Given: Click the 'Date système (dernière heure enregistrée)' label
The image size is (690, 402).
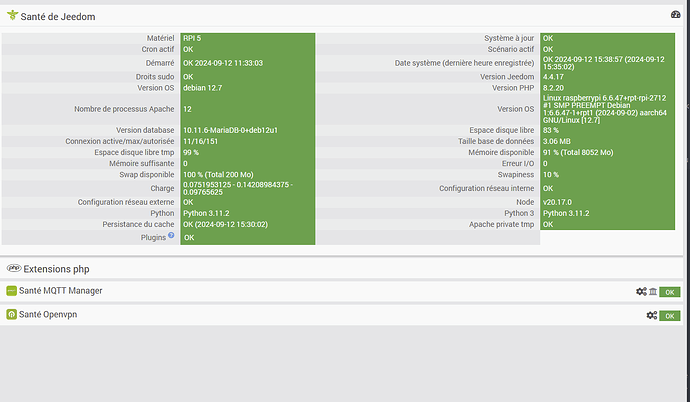Looking at the screenshot, I should coord(464,63).
